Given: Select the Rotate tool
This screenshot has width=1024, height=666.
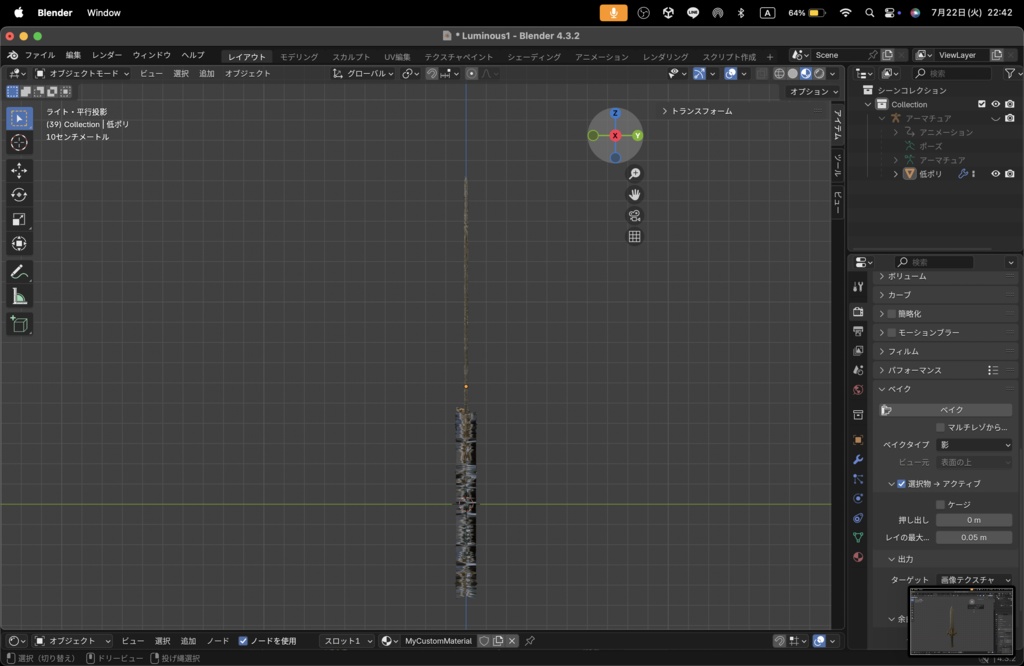Looking at the screenshot, I should (19, 195).
